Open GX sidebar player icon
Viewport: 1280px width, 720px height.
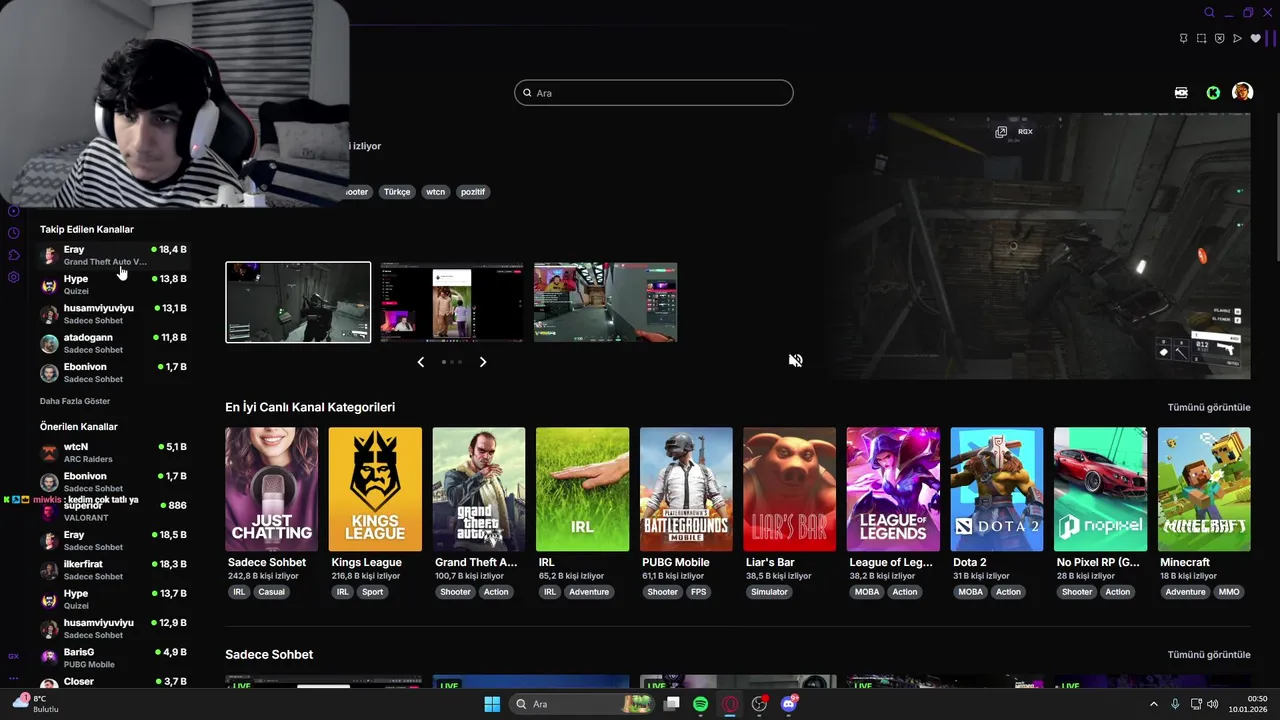pos(14,211)
